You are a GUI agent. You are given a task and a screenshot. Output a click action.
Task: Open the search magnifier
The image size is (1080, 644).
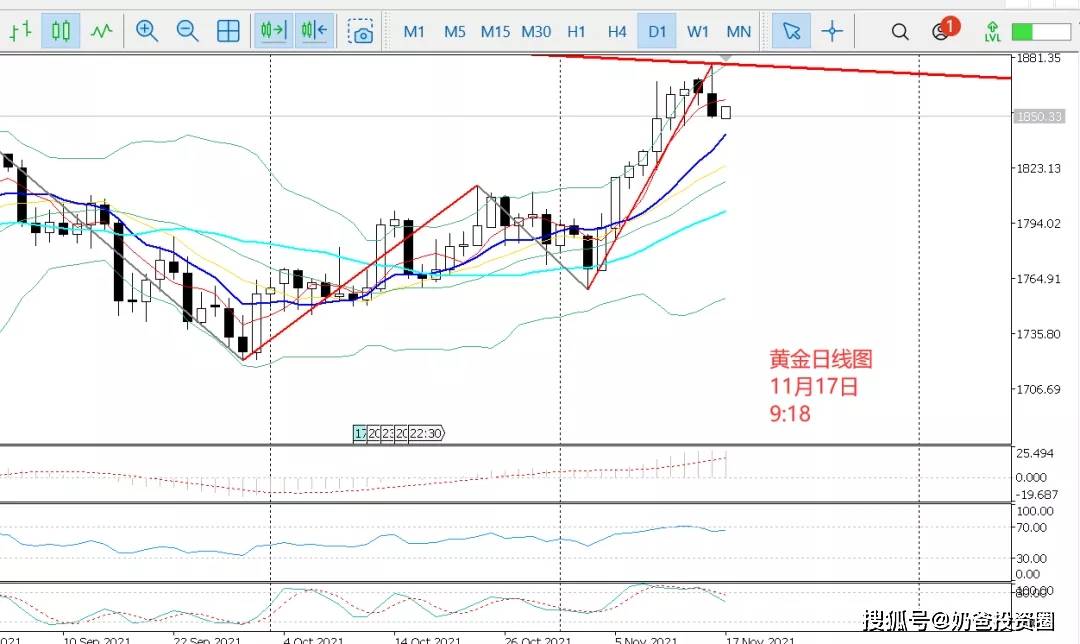pos(900,32)
